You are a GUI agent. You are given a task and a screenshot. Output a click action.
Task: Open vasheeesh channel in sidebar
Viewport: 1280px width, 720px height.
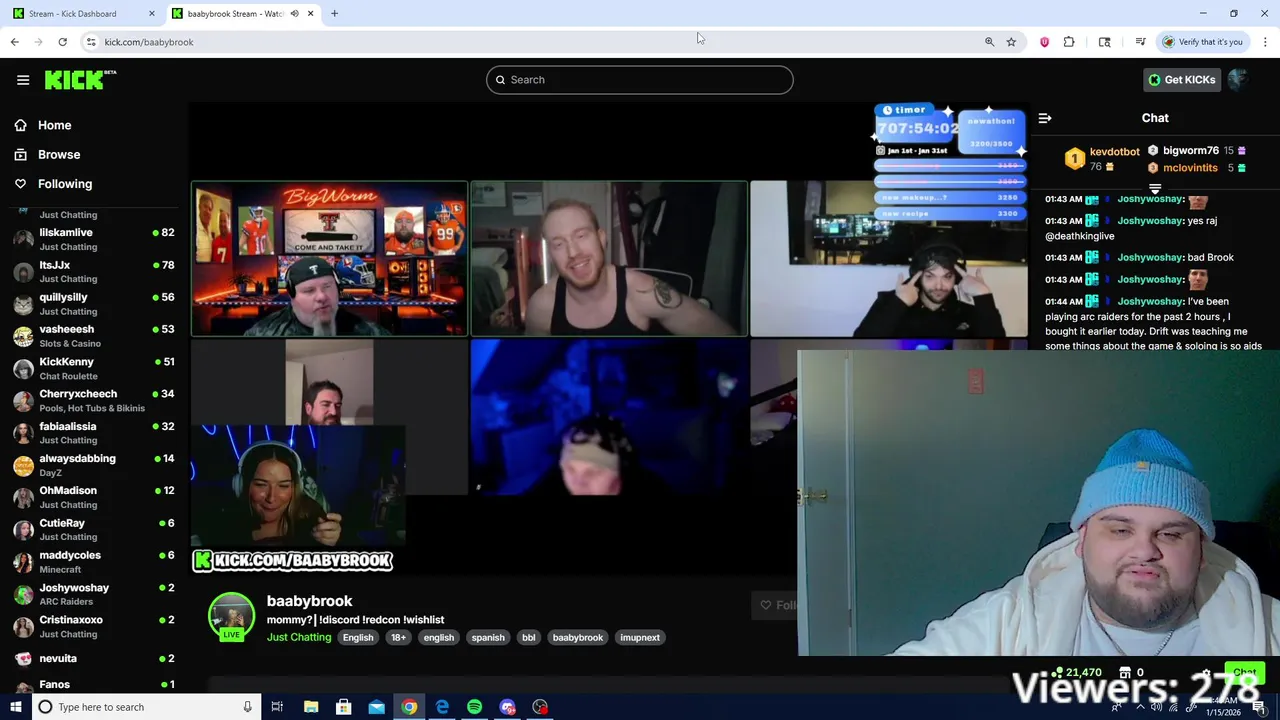point(94,335)
